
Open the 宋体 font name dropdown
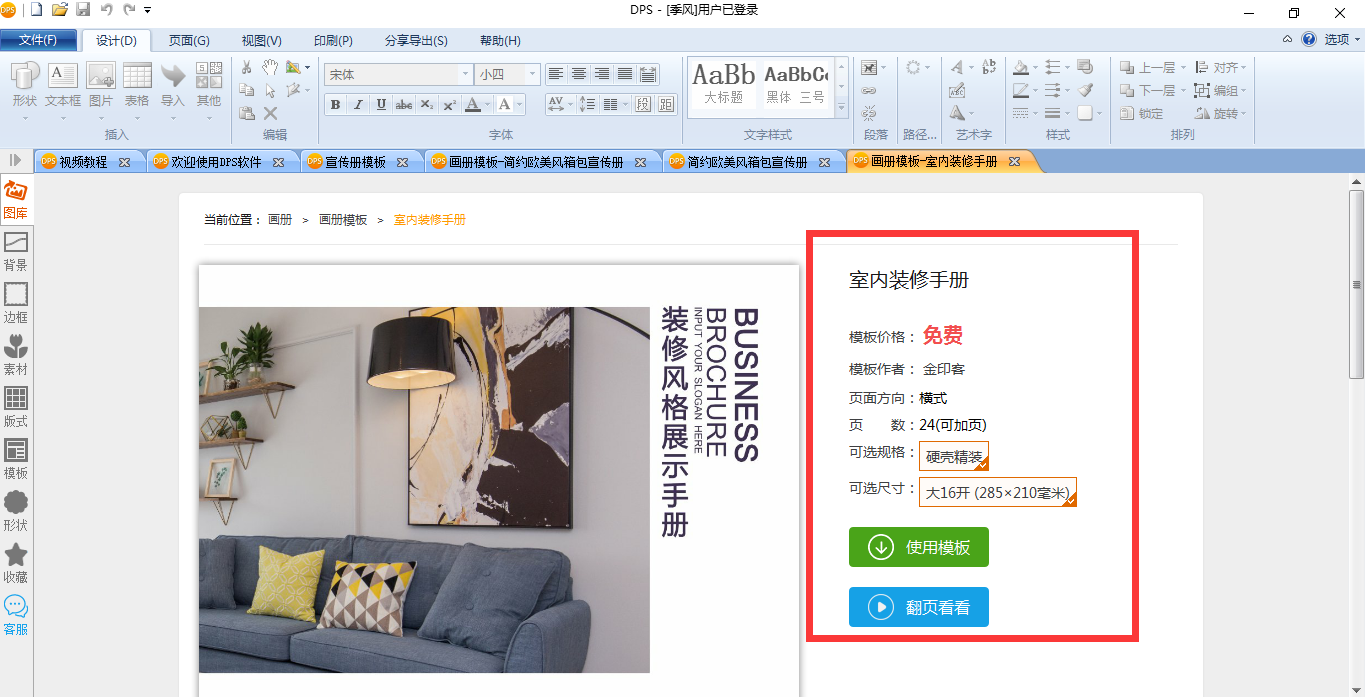(465, 75)
